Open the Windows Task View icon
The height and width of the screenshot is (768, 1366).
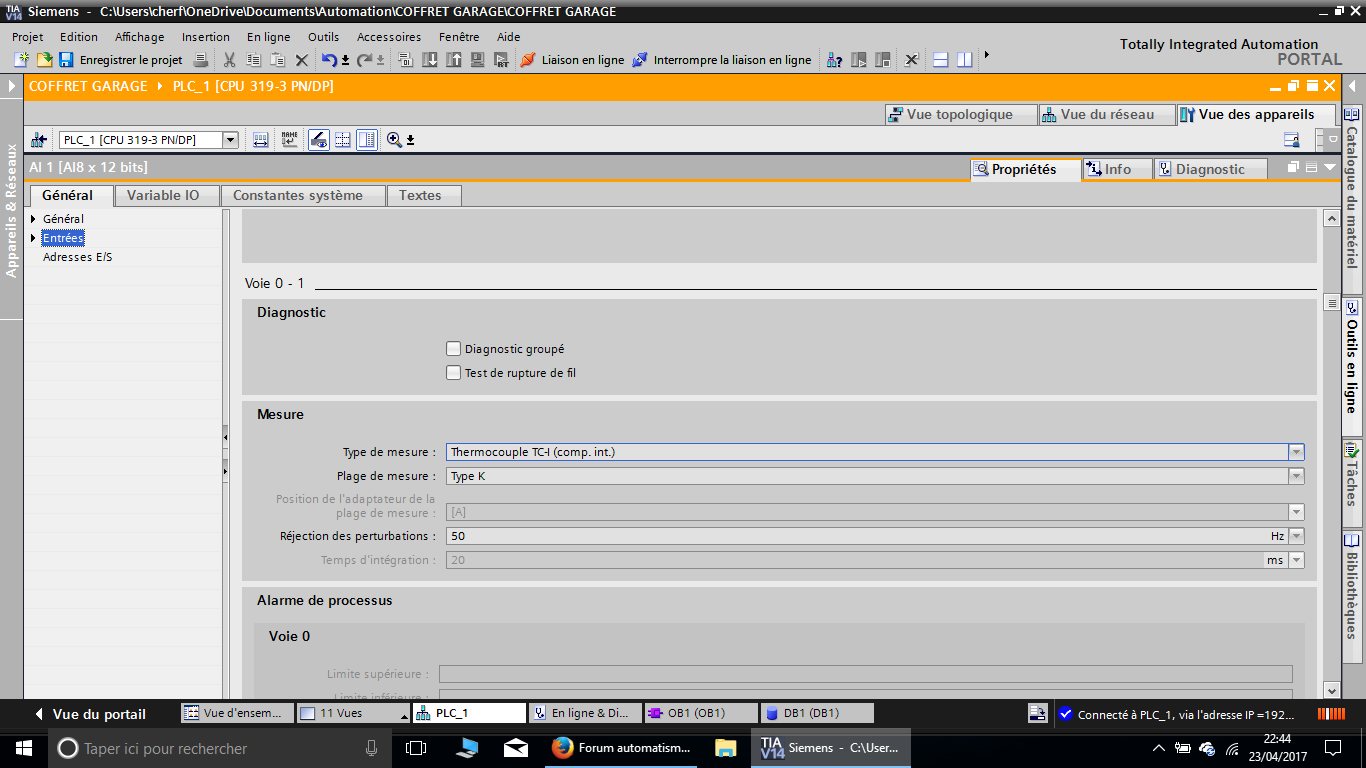click(416, 747)
